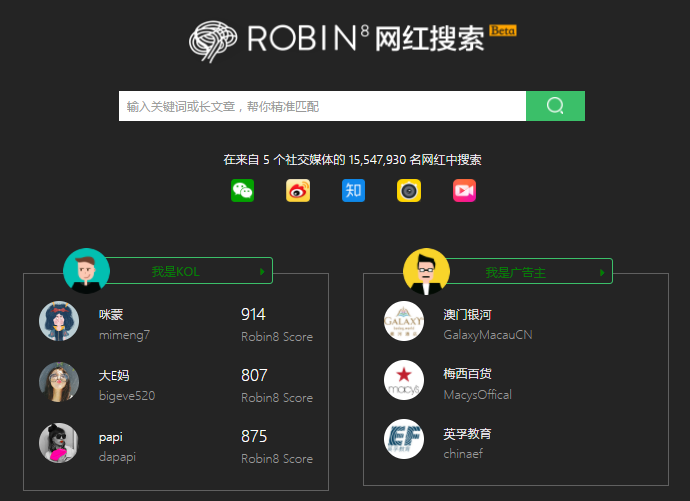The height and width of the screenshot is (501, 690).
Task: Select the Zhihu platform icon
Action: tap(353, 190)
